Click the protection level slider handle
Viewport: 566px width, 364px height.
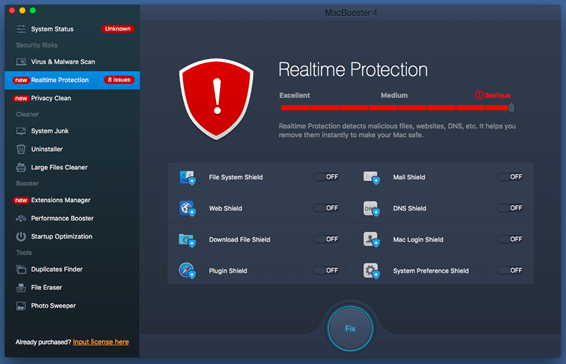tap(511, 107)
